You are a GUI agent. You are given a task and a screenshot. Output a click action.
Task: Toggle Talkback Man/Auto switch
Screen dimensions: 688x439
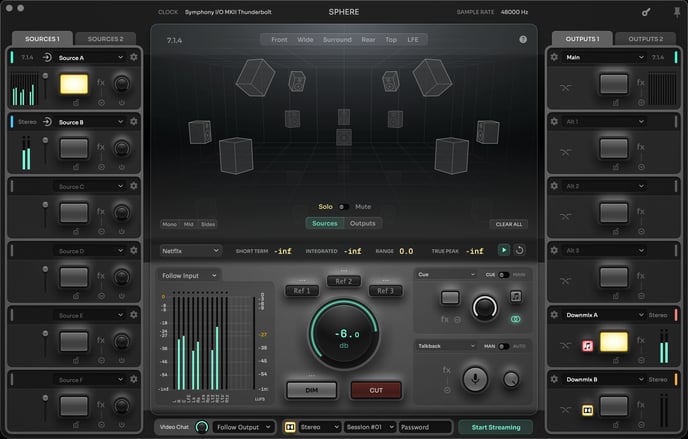pyautogui.click(x=504, y=346)
